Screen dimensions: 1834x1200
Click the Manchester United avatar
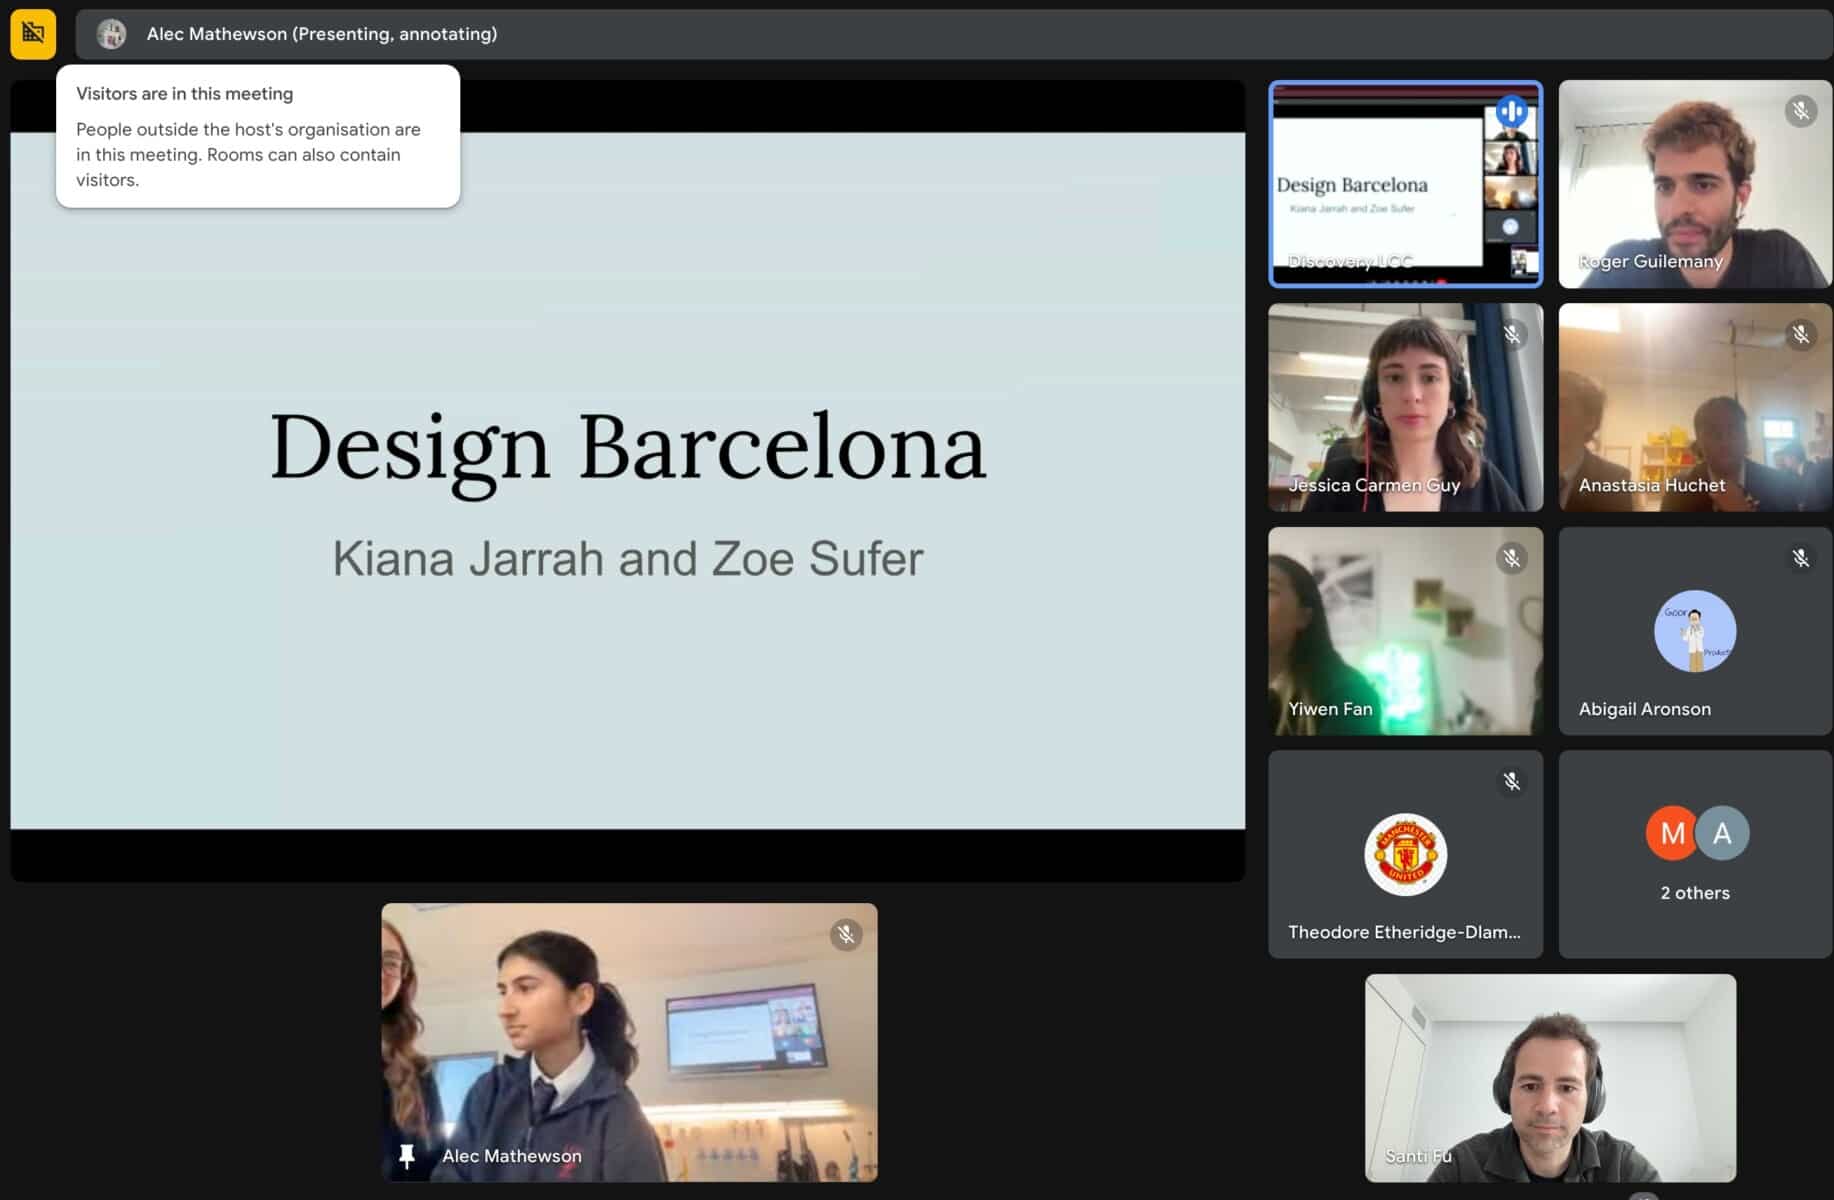pos(1405,854)
